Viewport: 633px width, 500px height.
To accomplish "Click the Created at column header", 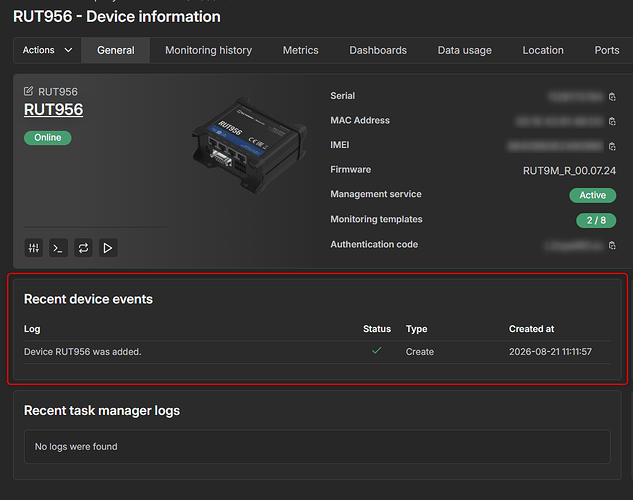I will coord(531,329).
